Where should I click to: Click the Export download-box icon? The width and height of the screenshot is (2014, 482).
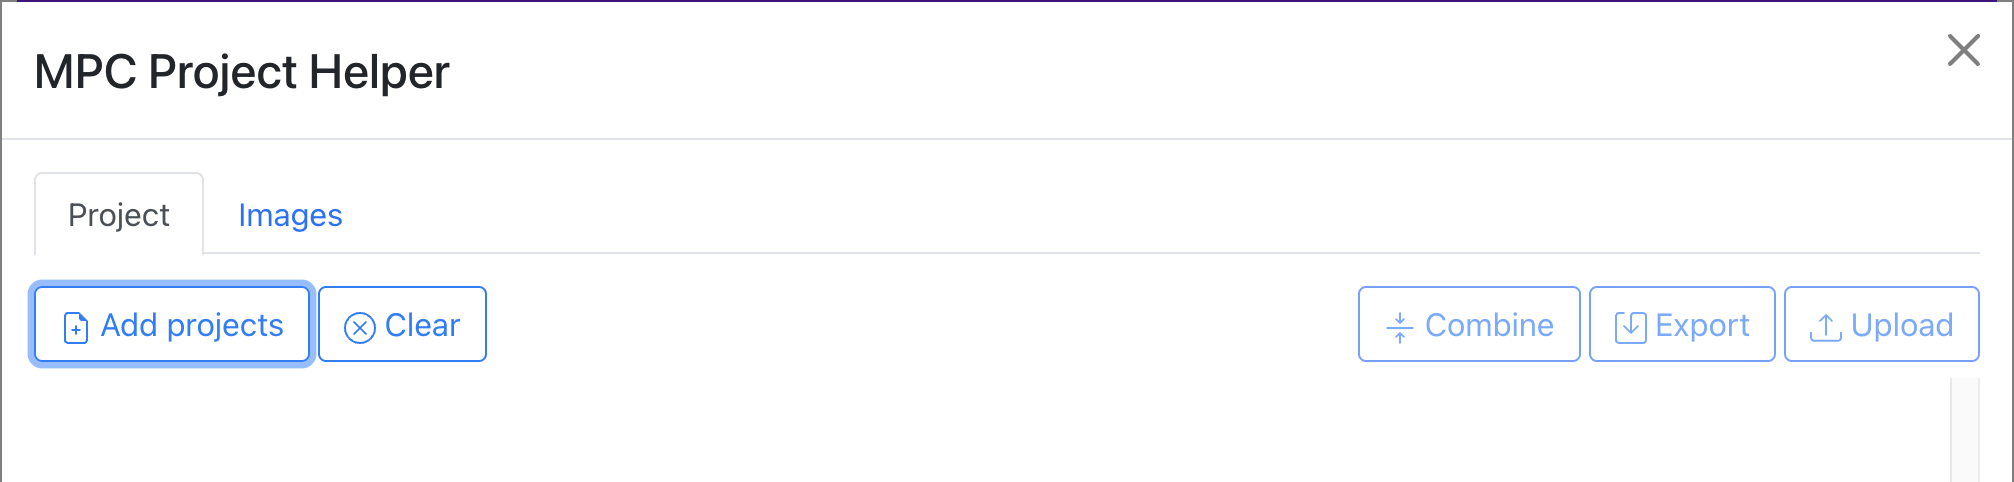(x=1631, y=327)
